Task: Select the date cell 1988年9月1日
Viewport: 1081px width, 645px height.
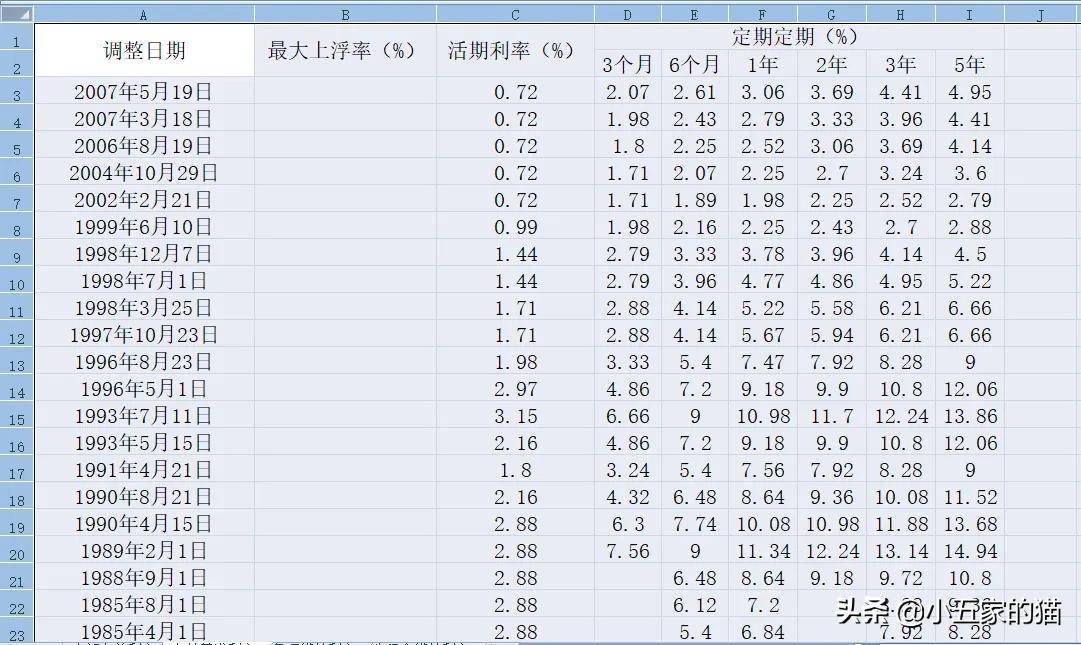Action: tap(144, 577)
